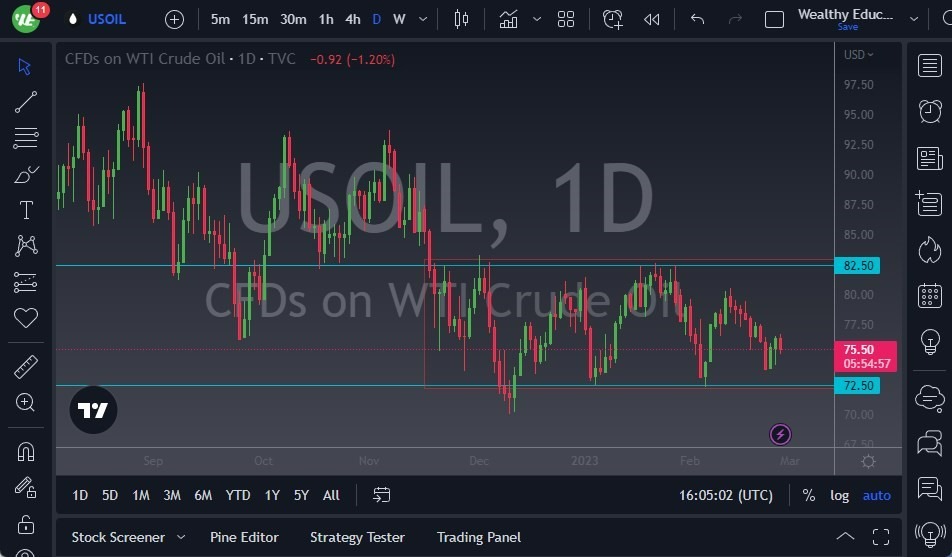Screen dimensions: 952x557
Task: Open the hotlists flame icon
Action: coord(930,250)
